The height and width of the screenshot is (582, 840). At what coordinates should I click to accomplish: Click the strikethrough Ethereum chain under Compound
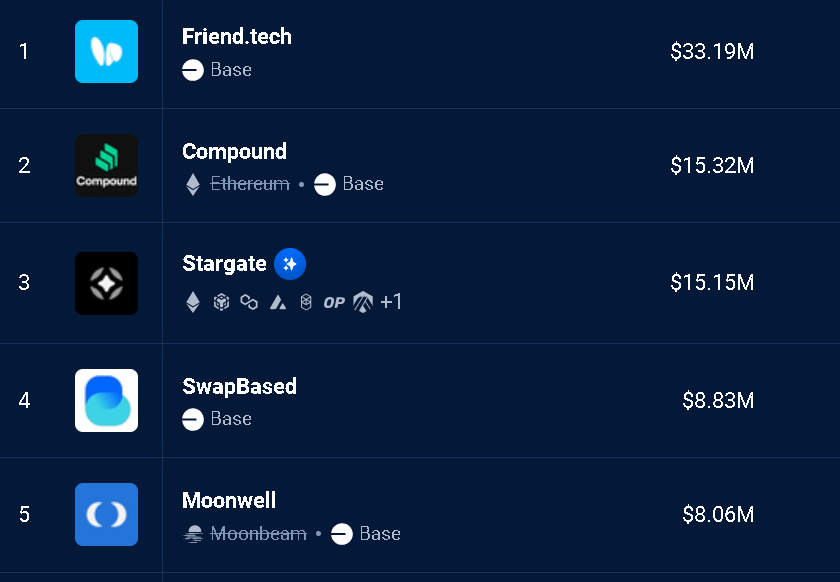tap(250, 184)
